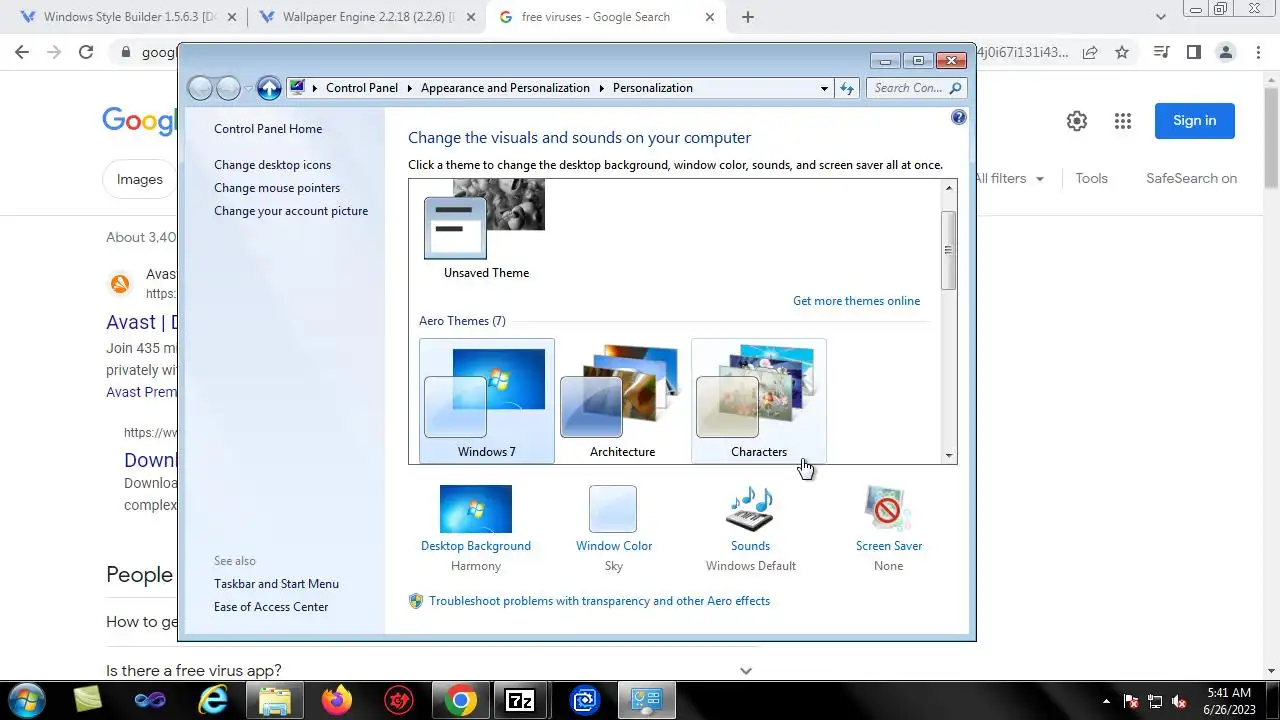1280x720 pixels.
Task: Click the refresh icon beside address bar
Action: pyautogui.click(x=847, y=88)
